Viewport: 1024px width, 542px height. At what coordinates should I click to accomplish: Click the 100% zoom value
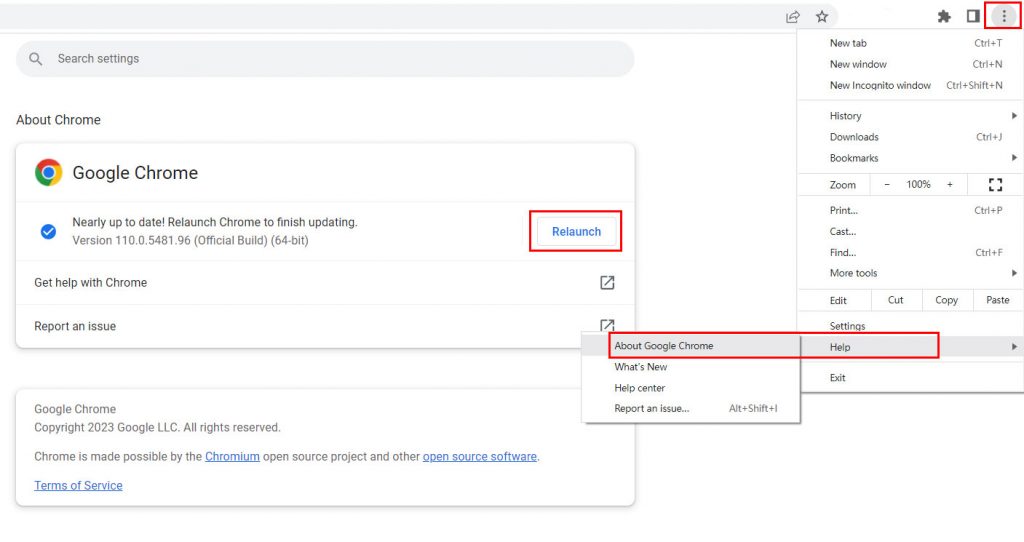tap(918, 185)
